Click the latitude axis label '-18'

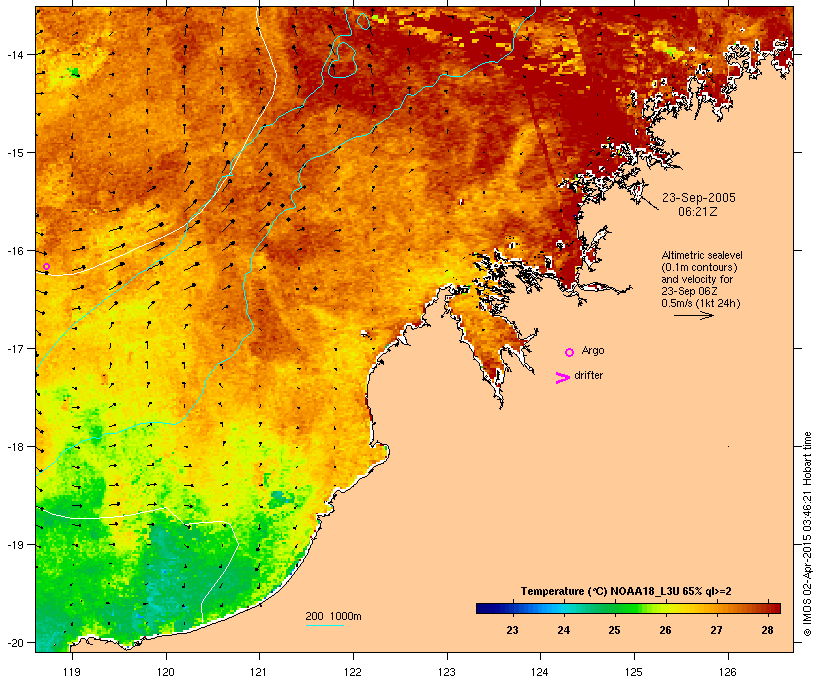[14, 447]
